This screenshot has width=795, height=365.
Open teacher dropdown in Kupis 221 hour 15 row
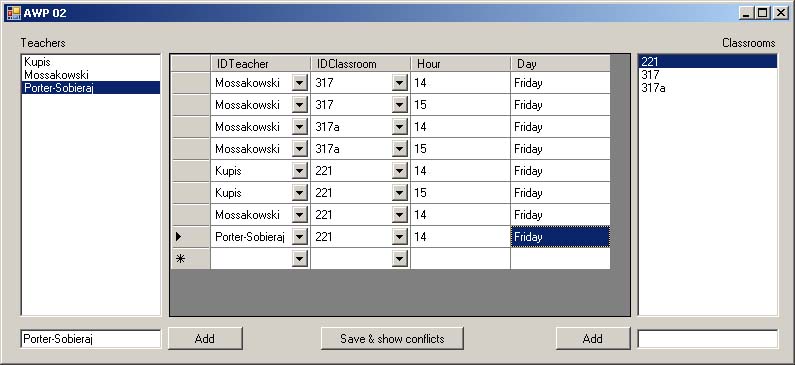[300, 193]
